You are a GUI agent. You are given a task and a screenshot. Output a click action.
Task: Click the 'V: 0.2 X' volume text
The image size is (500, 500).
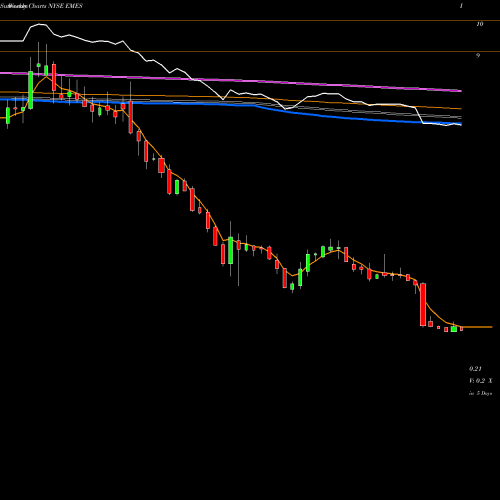[481, 381]
